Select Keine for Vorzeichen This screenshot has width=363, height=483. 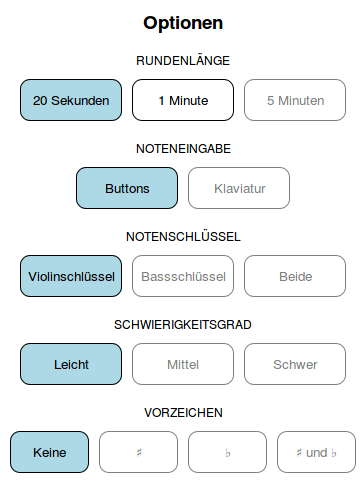(49, 452)
